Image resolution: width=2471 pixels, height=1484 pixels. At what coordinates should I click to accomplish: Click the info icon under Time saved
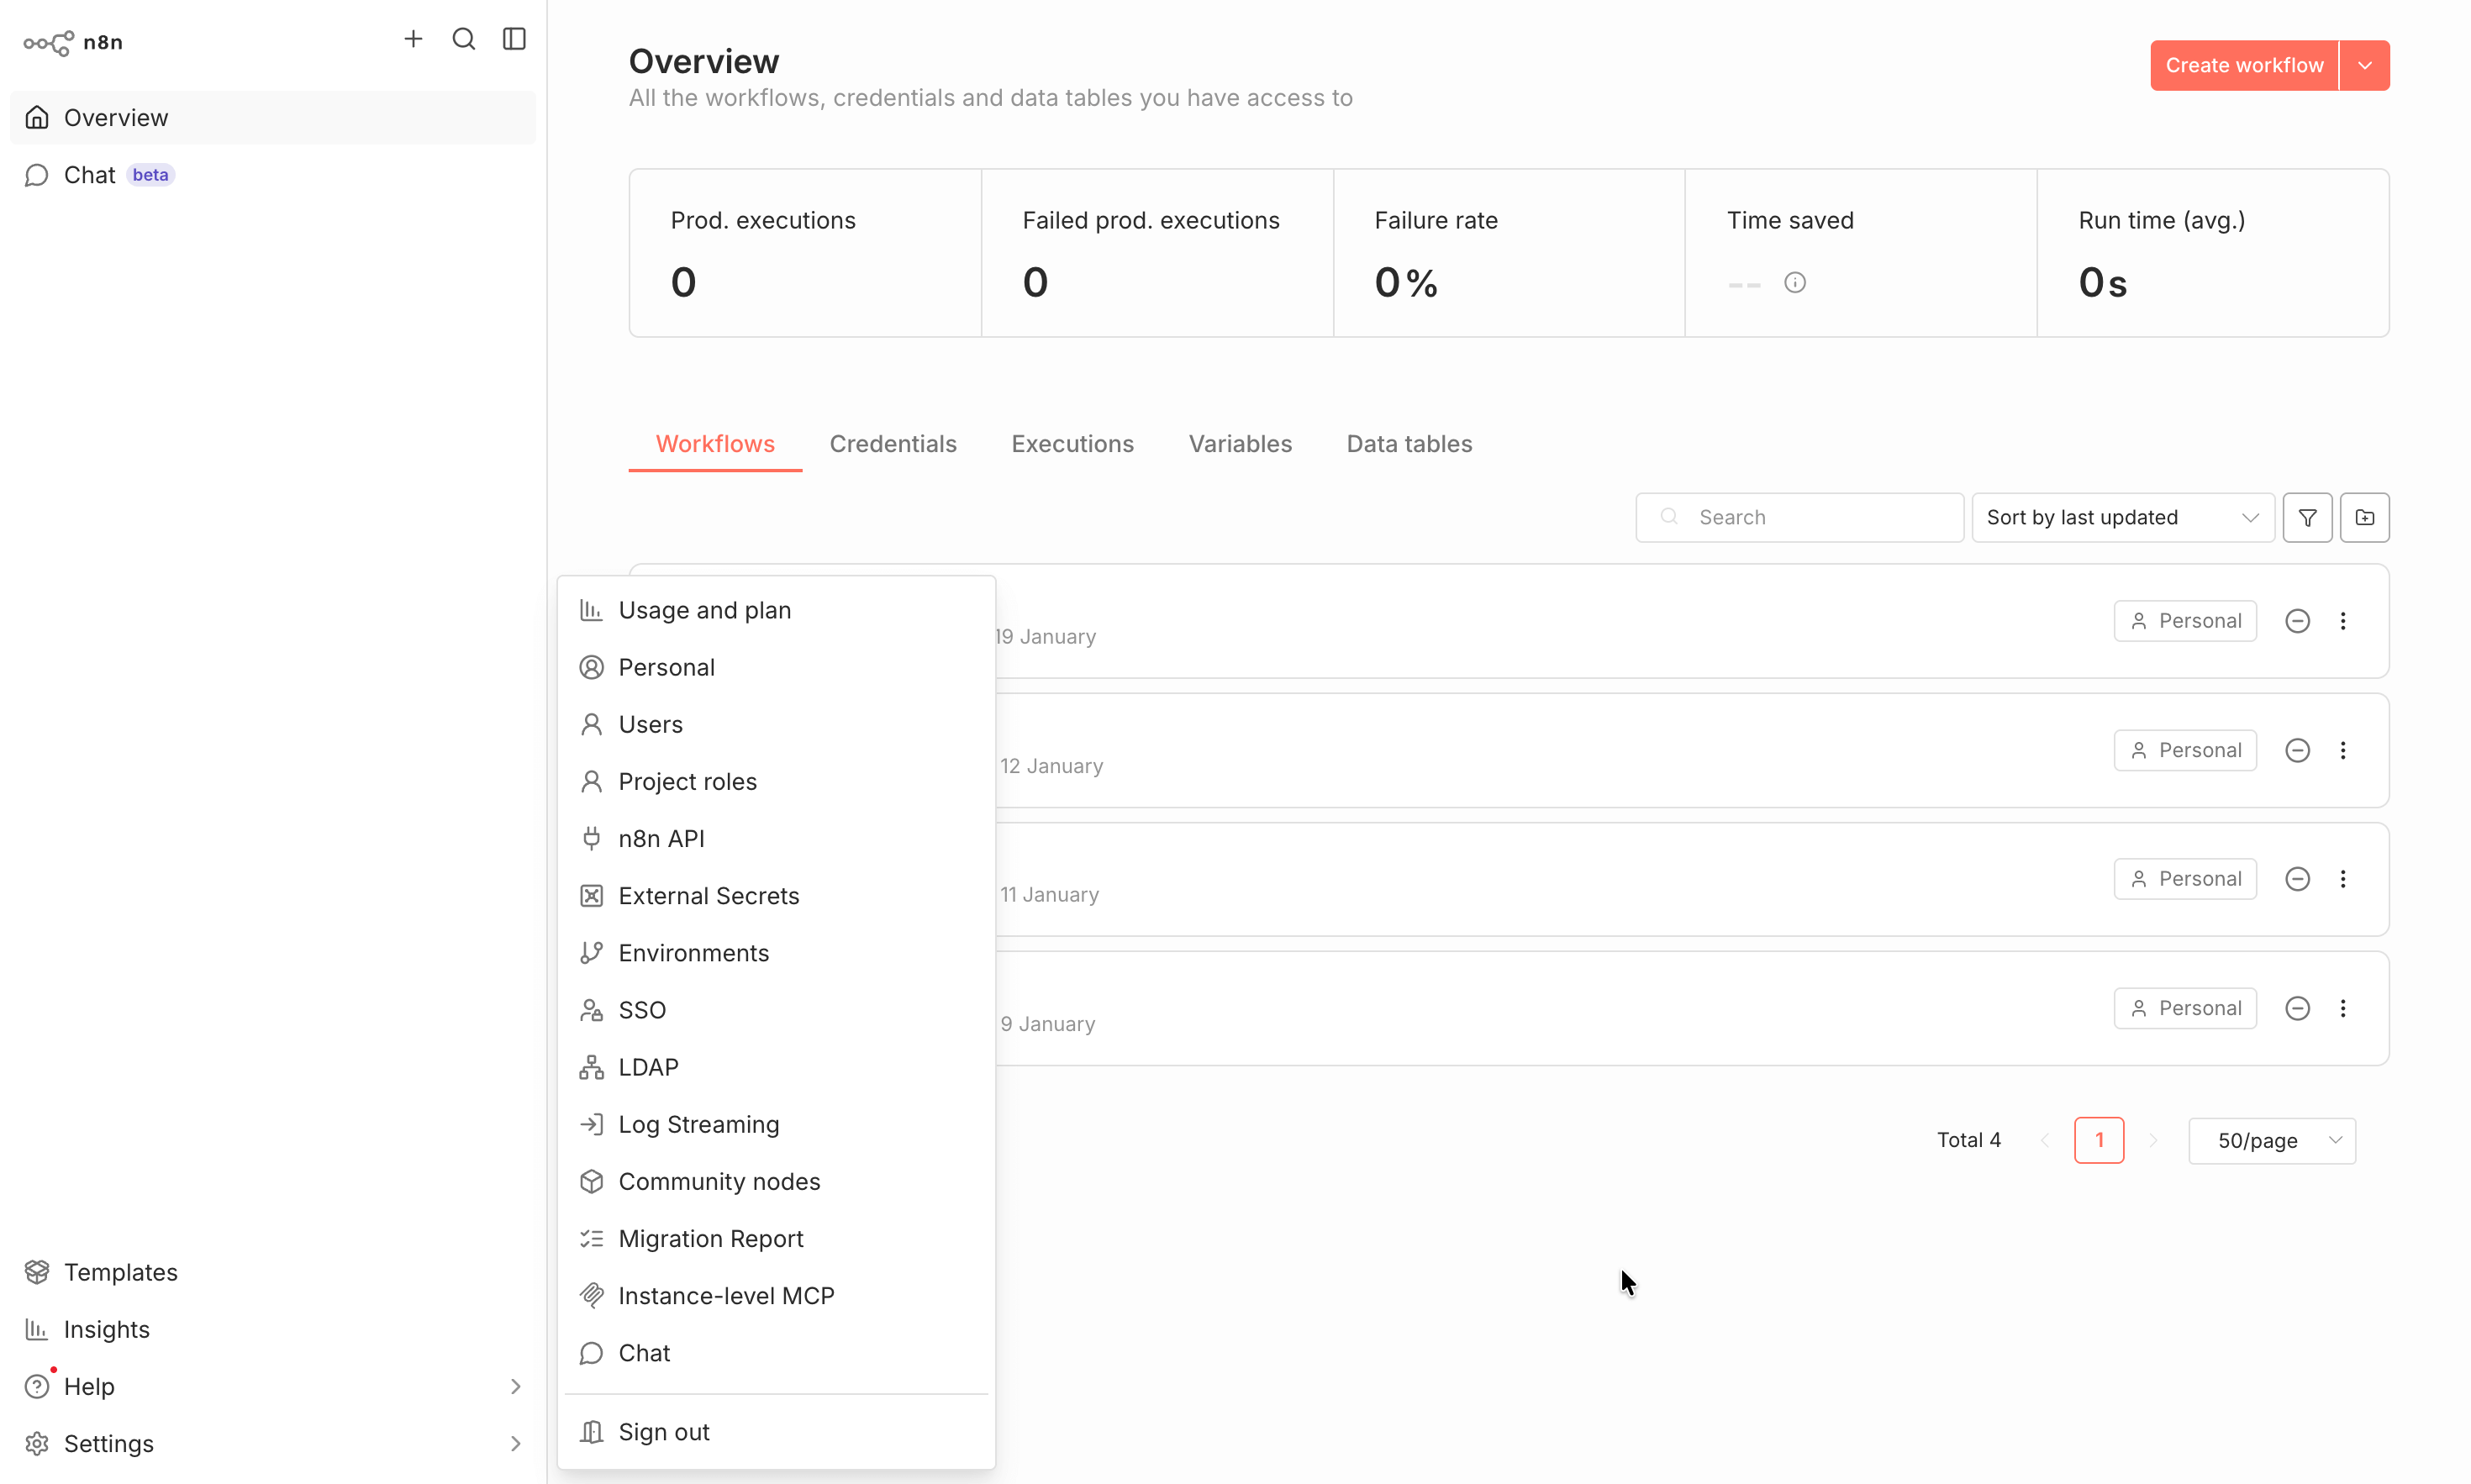(1795, 282)
